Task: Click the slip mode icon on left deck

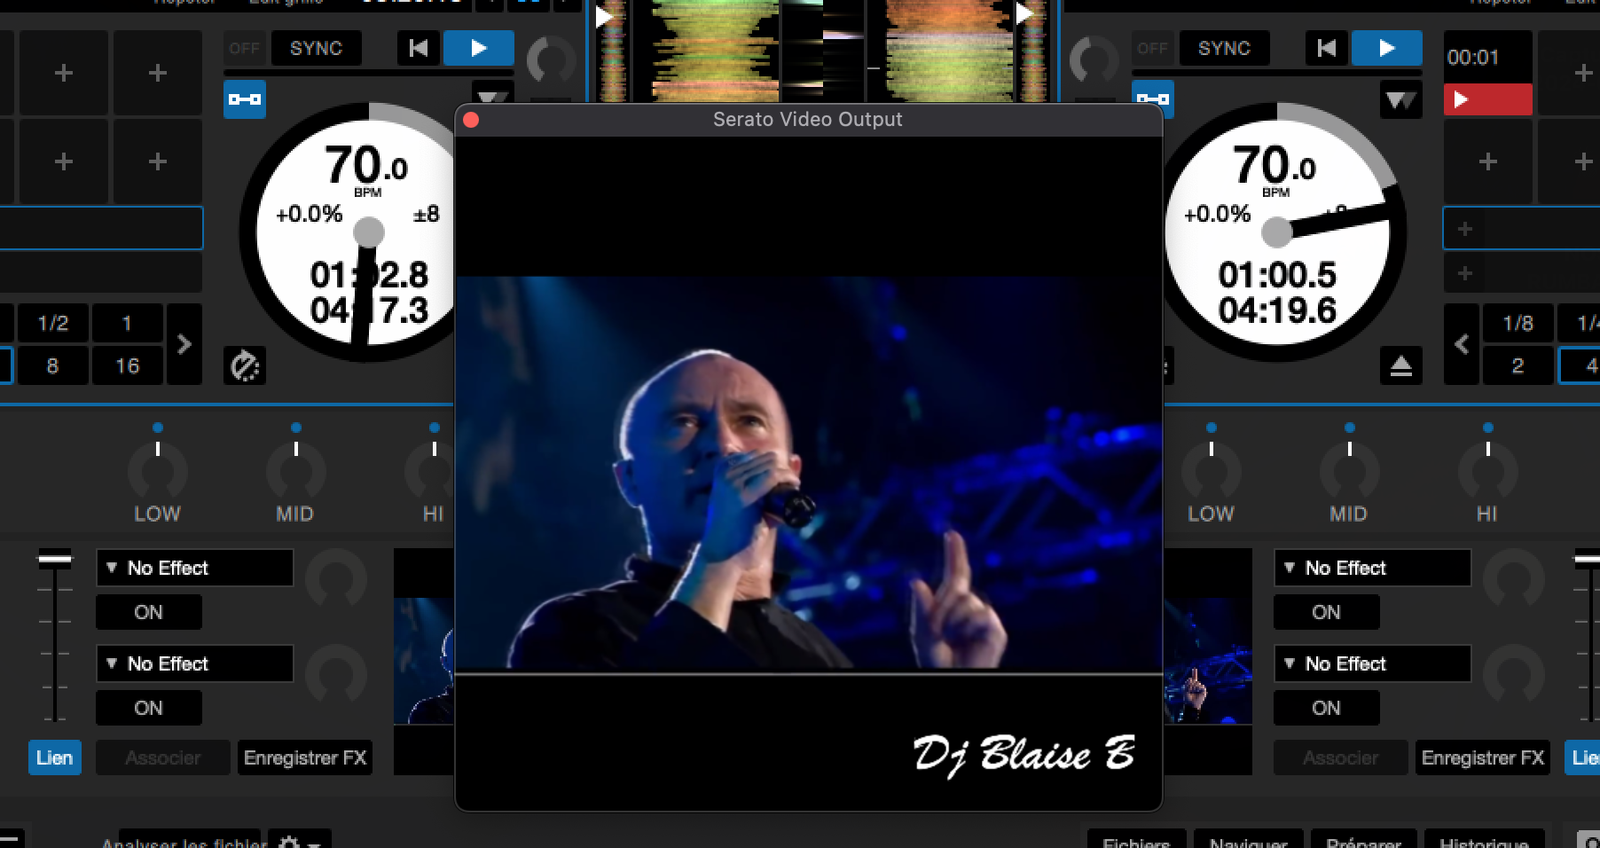Action: coord(245,366)
